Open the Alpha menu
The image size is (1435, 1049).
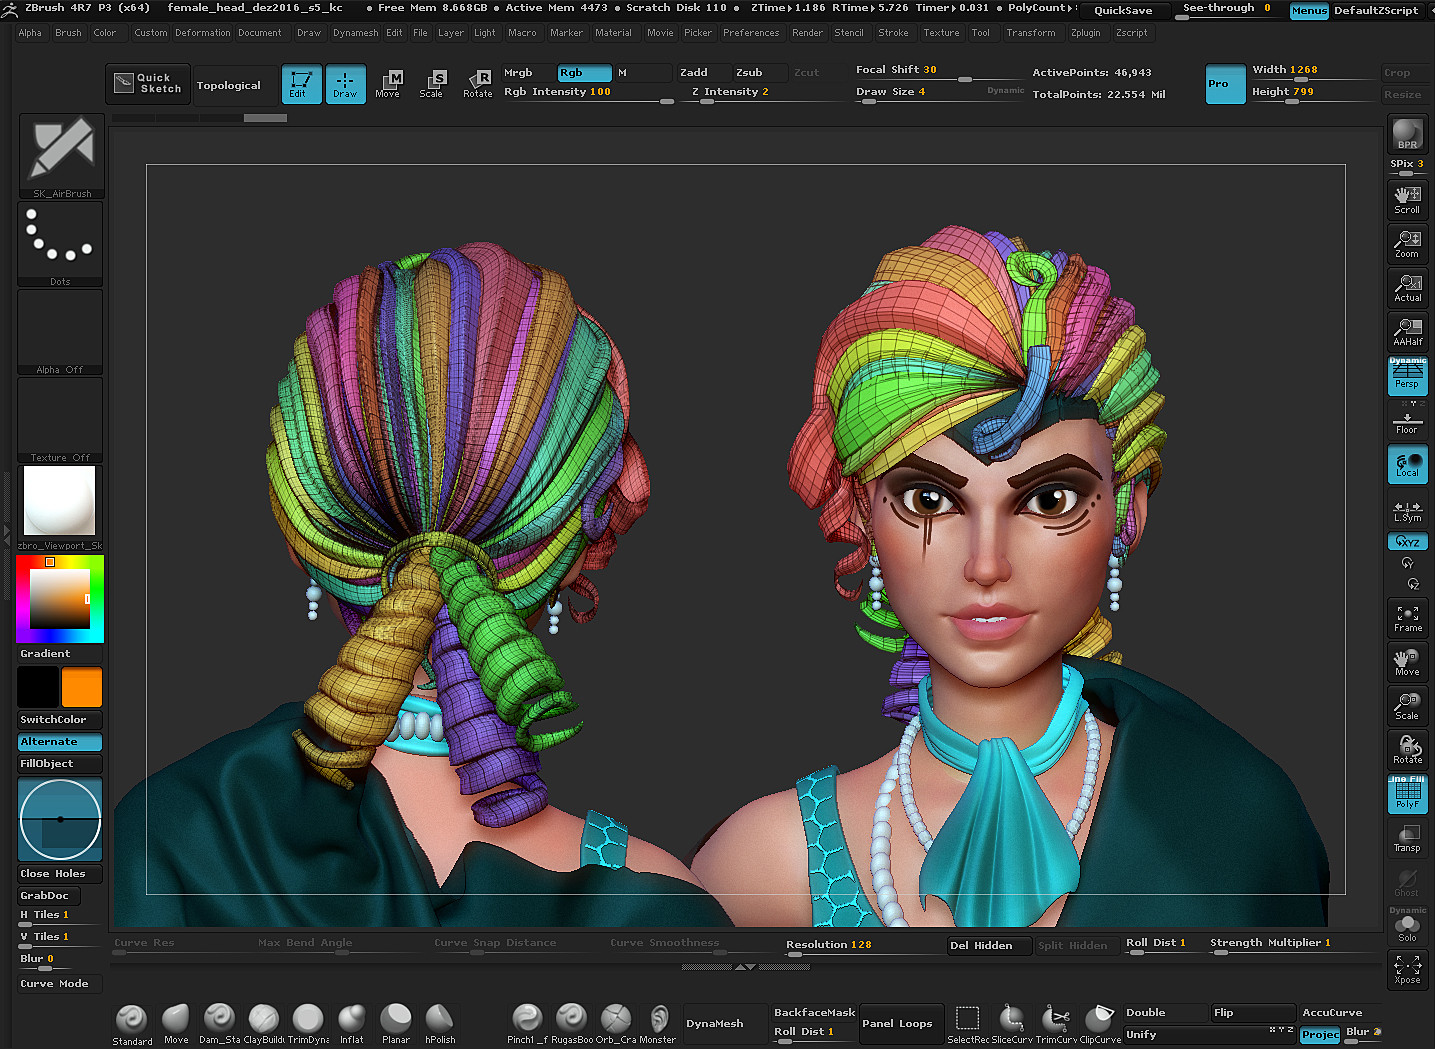30,33
